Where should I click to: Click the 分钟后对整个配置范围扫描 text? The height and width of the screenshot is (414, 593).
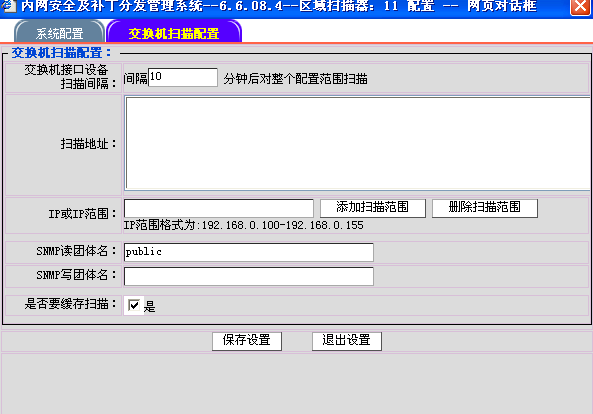[x=295, y=79]
